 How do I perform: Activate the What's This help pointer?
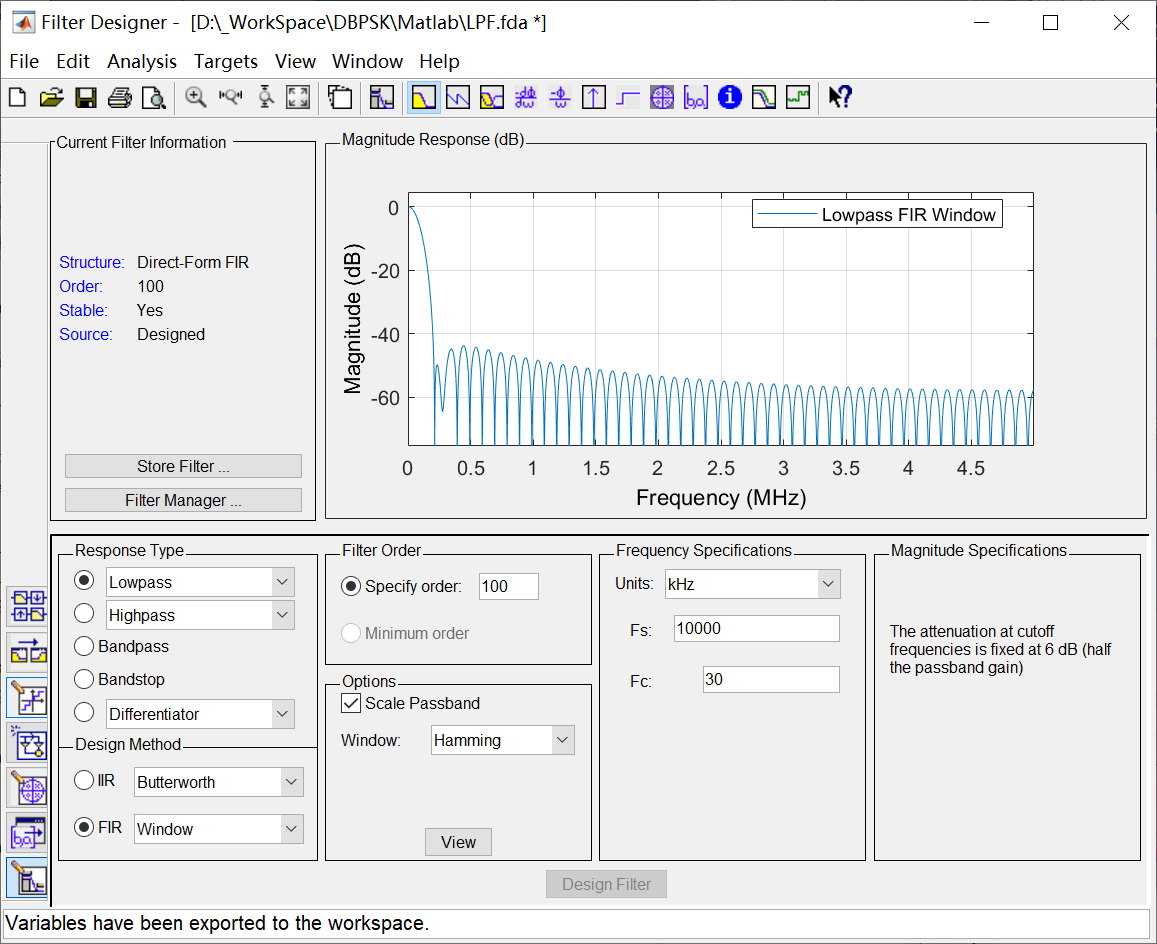[x=840, y=97]
